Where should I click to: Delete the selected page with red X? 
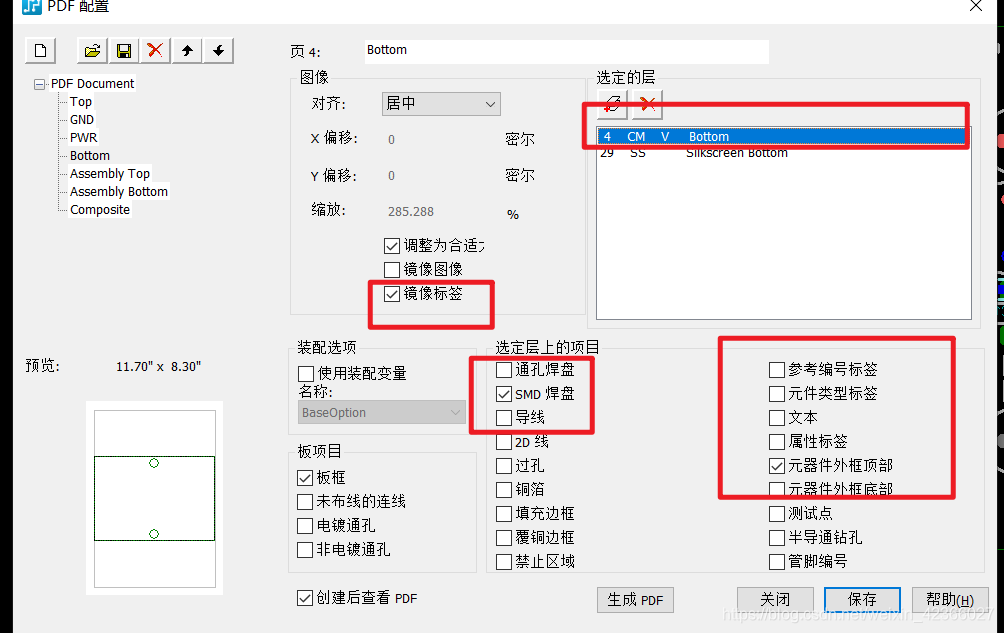tap(155, 51)
